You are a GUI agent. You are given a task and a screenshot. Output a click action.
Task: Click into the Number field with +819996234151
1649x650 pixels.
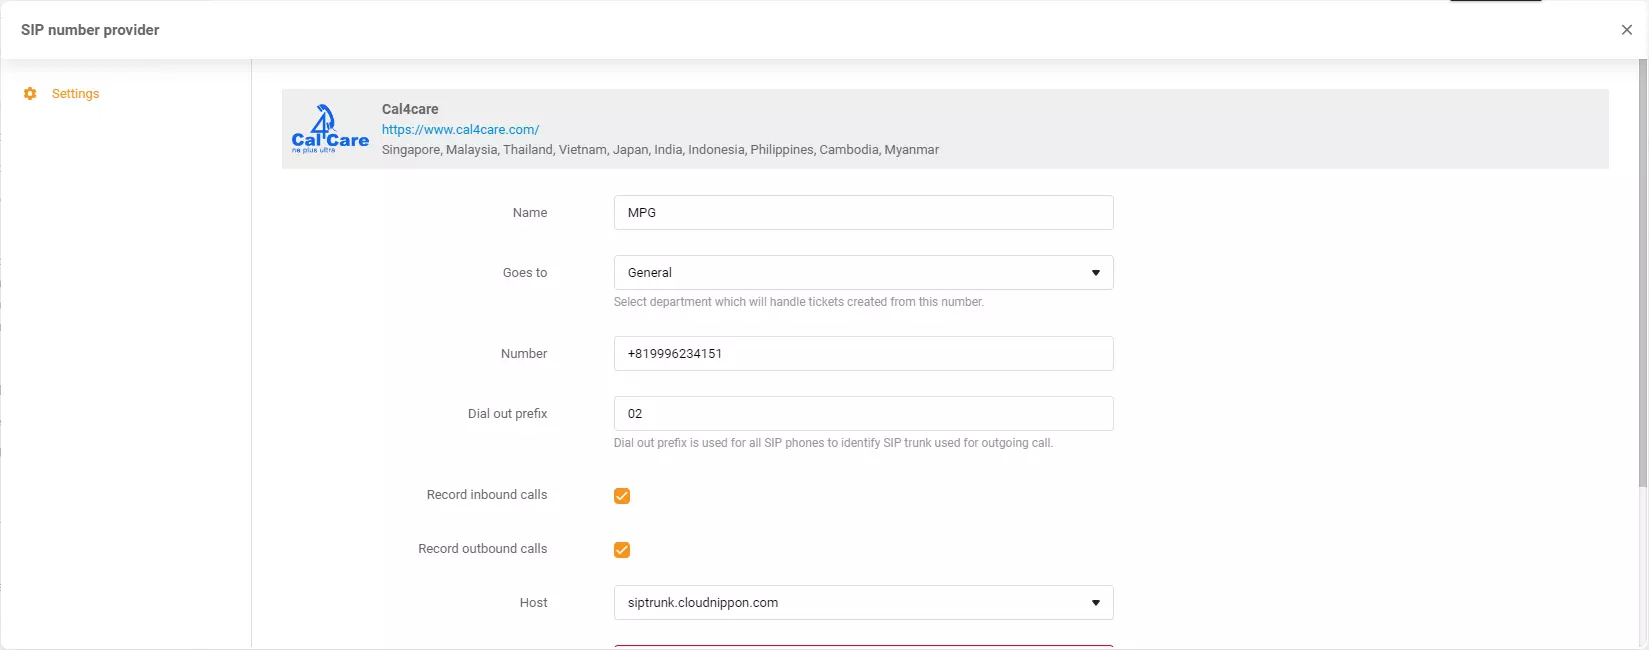[863, 354]
